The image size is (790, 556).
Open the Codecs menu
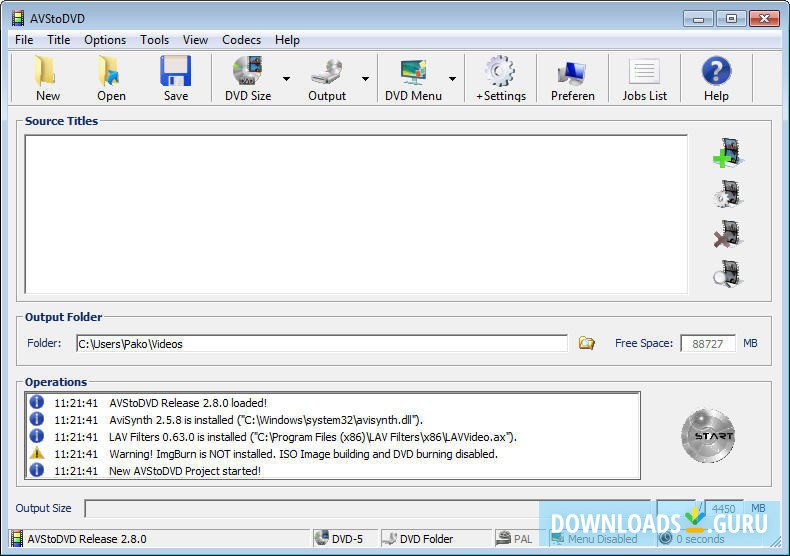coord(241,40)
